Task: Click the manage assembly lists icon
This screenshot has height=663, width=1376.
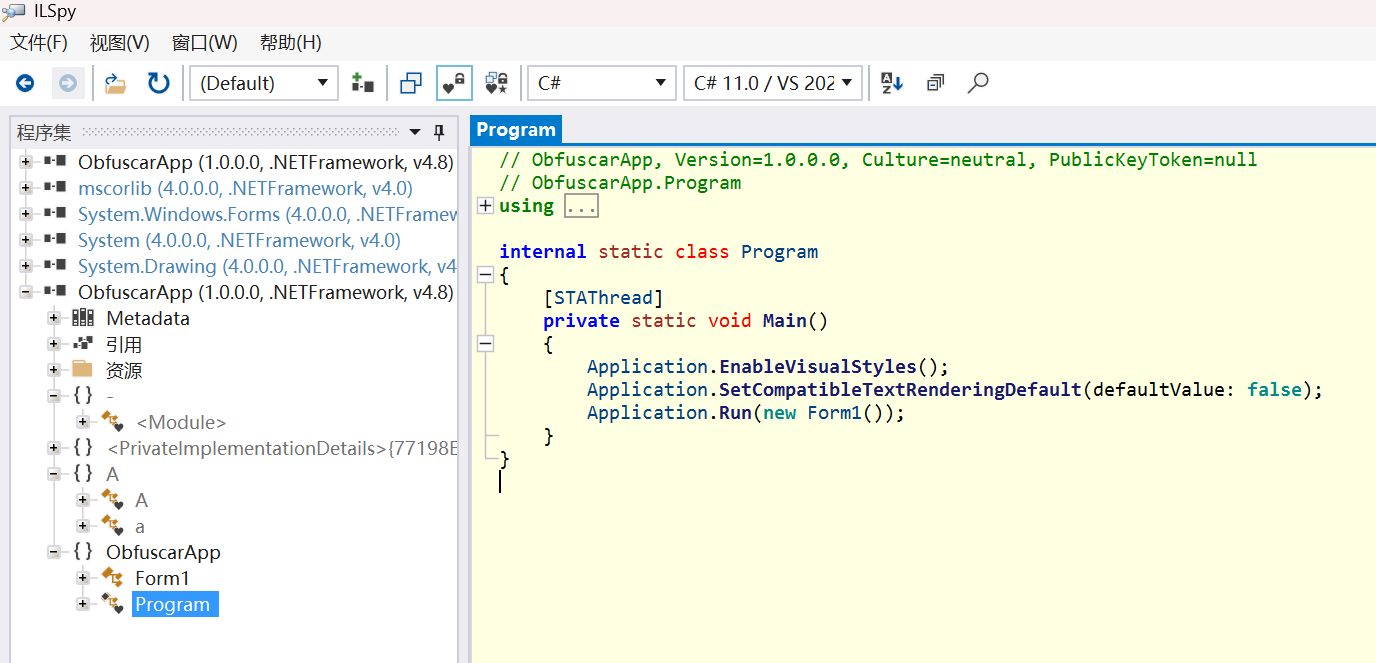Action: click(x=362, y=83)
